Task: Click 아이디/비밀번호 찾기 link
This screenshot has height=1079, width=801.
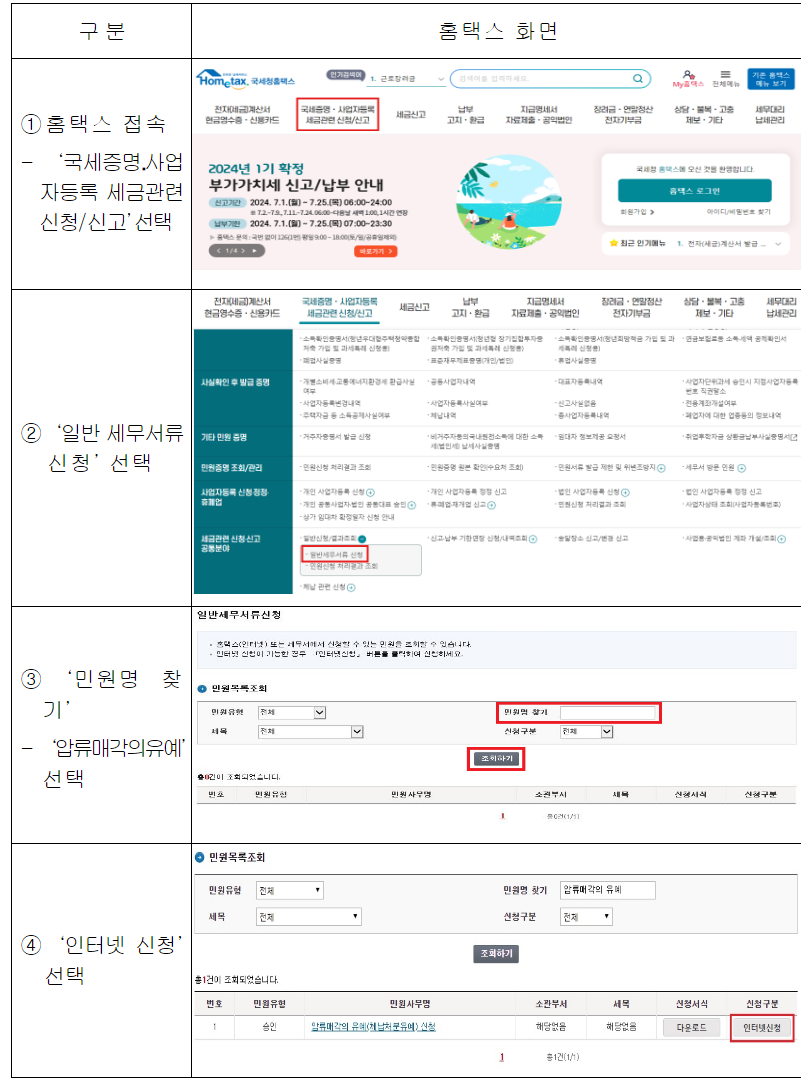Action: click(x=738, y=212)
